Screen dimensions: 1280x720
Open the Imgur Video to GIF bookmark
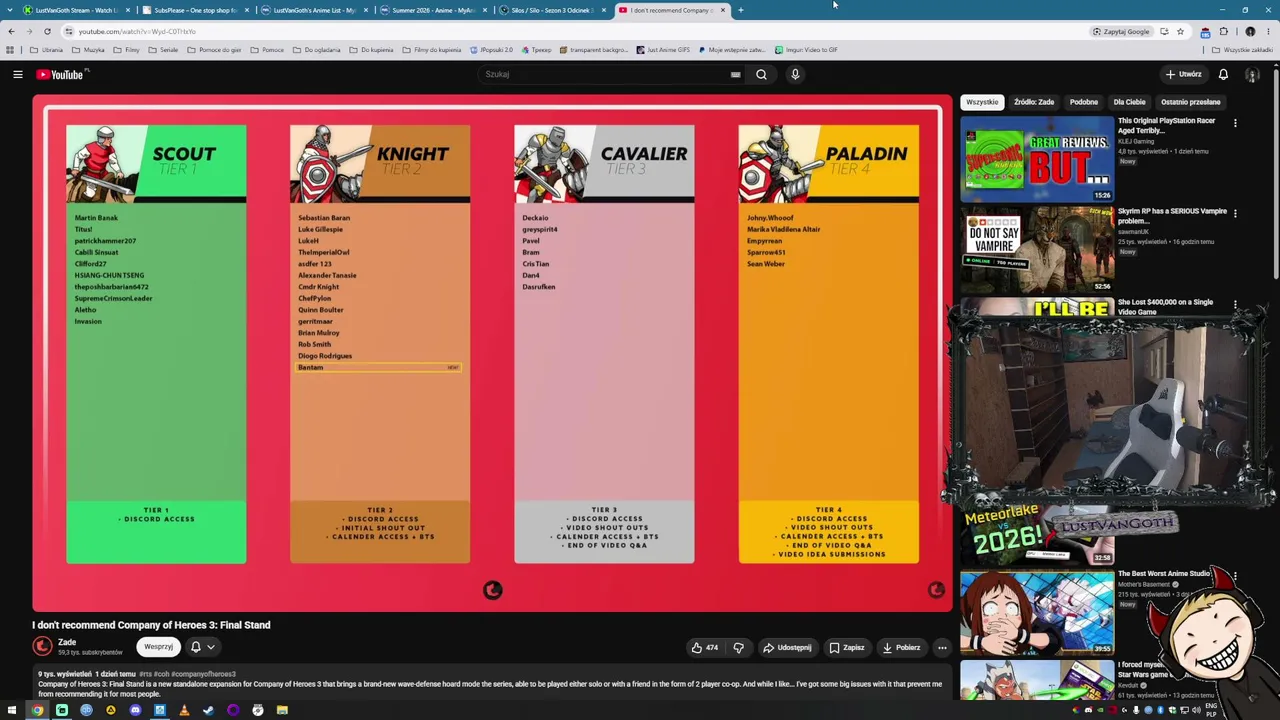(806, 50)
